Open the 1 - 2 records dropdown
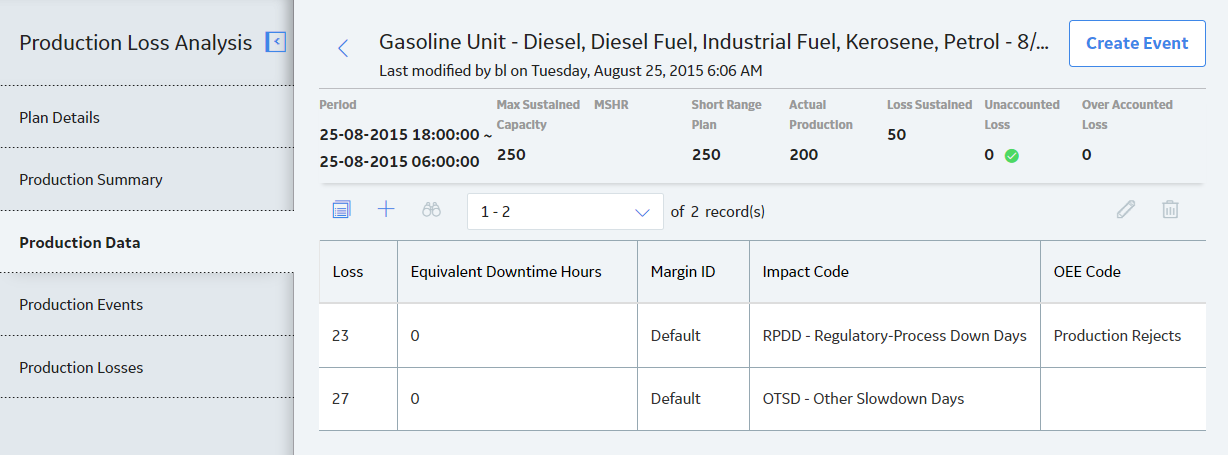1228x455 pixels. tap(565, 212)
